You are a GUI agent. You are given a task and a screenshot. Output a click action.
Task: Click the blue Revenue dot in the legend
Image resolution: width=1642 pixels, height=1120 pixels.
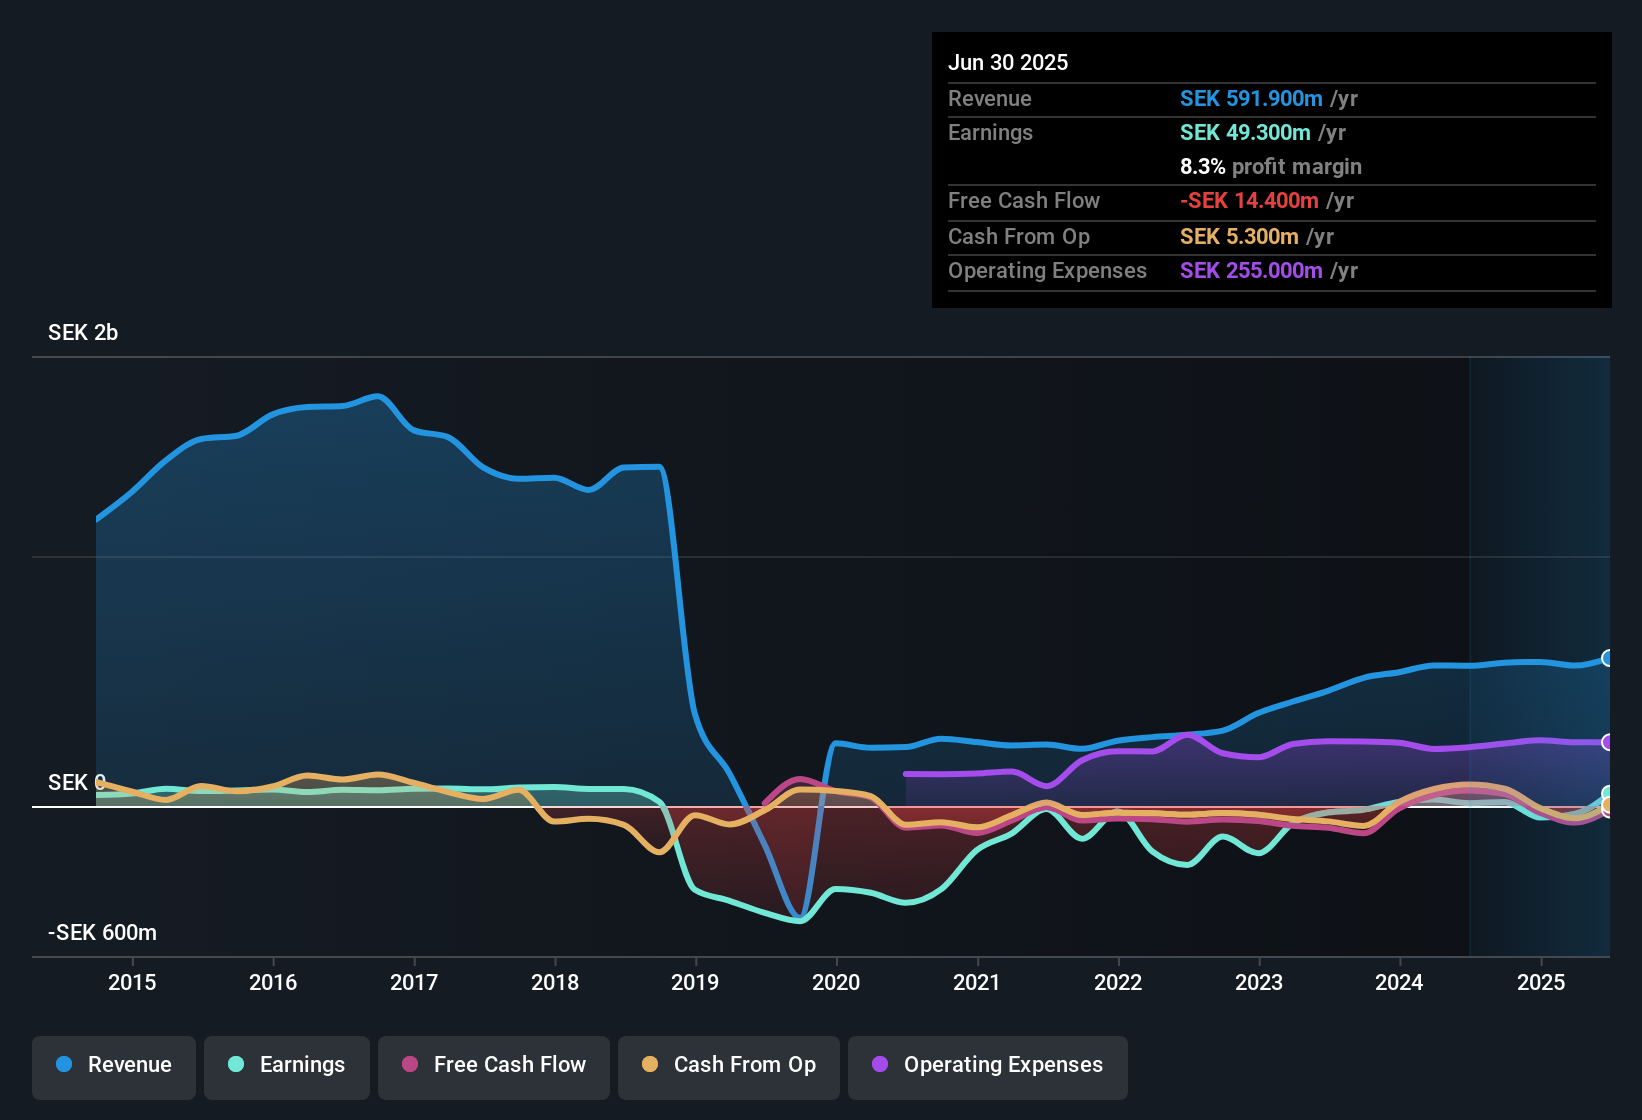coord(63,1065)
